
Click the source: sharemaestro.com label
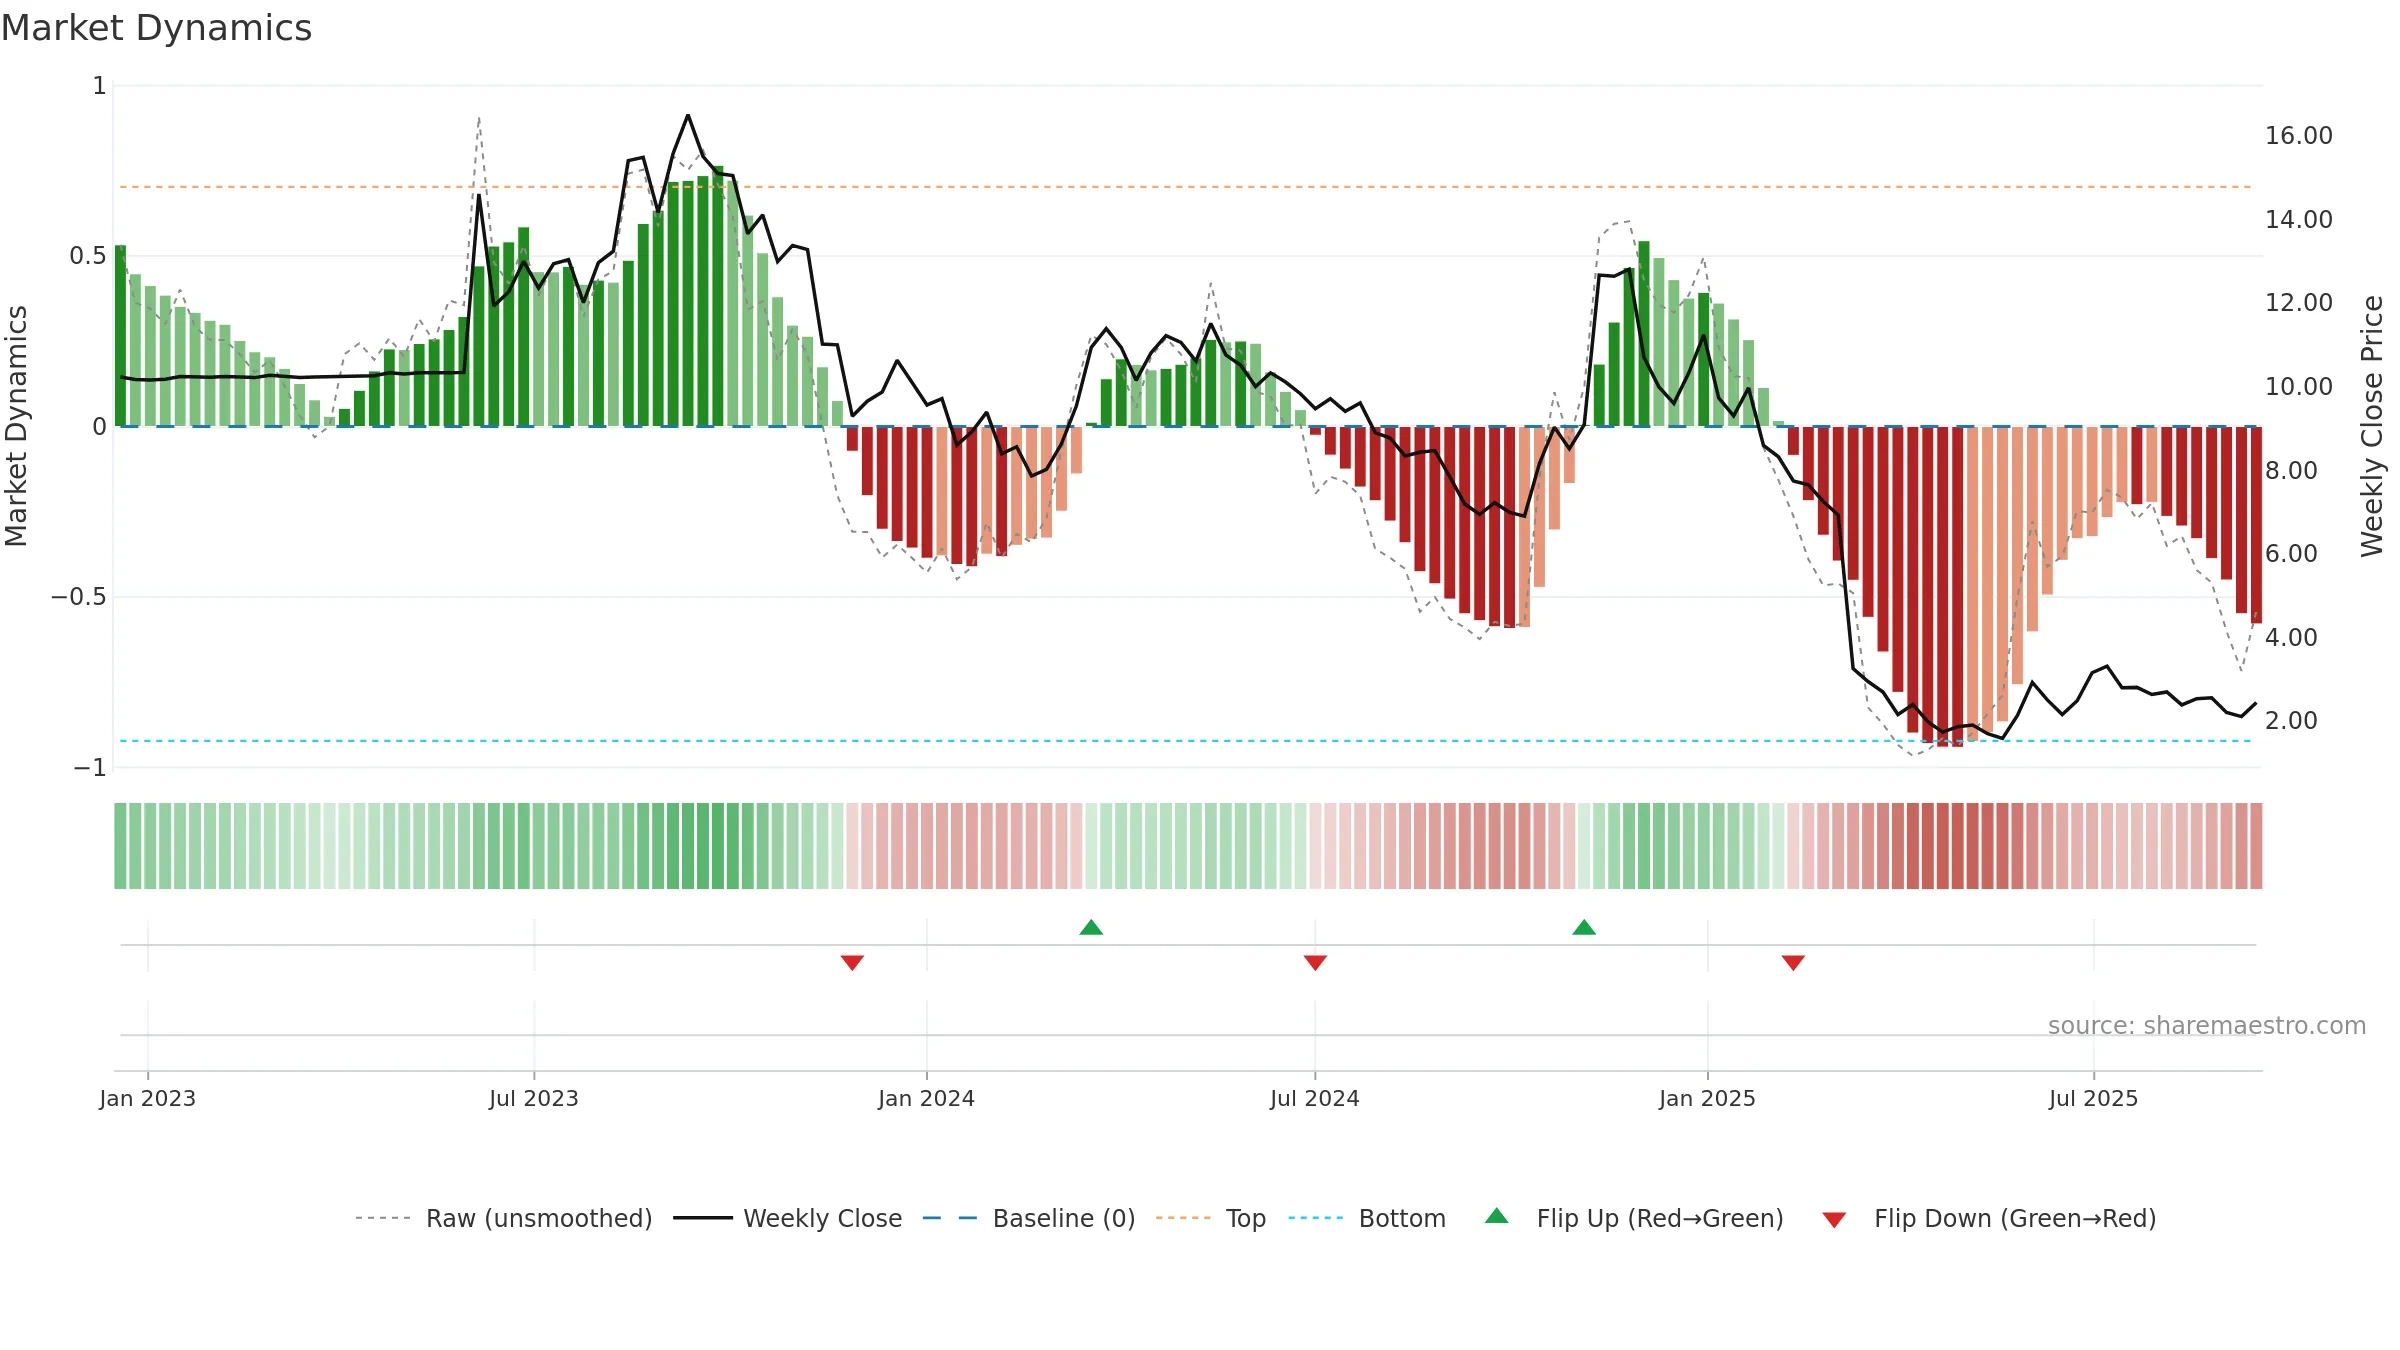tap(2207, 1025)
